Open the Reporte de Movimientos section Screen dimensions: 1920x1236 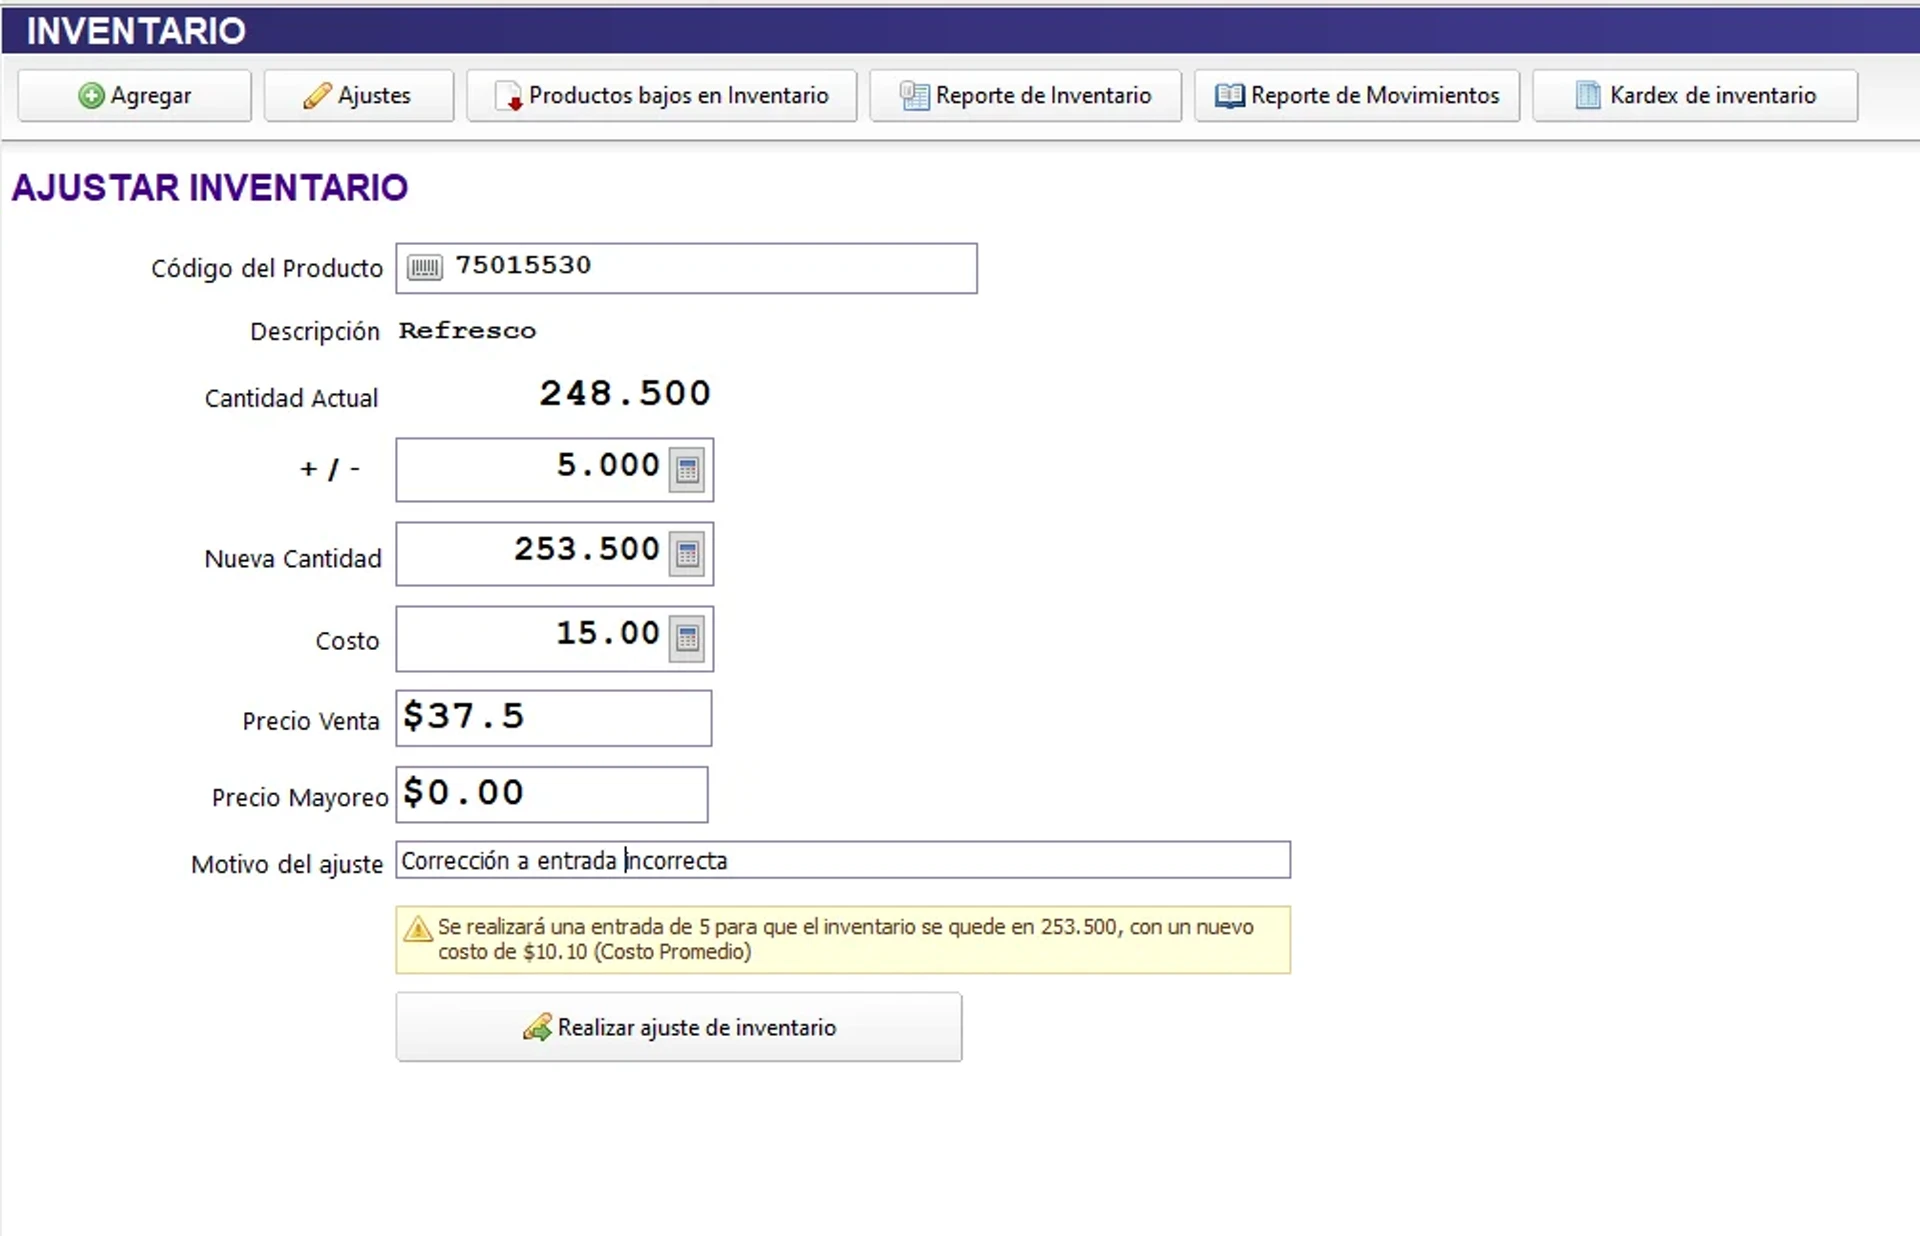pyautogui.click(x=1374, y=96)
